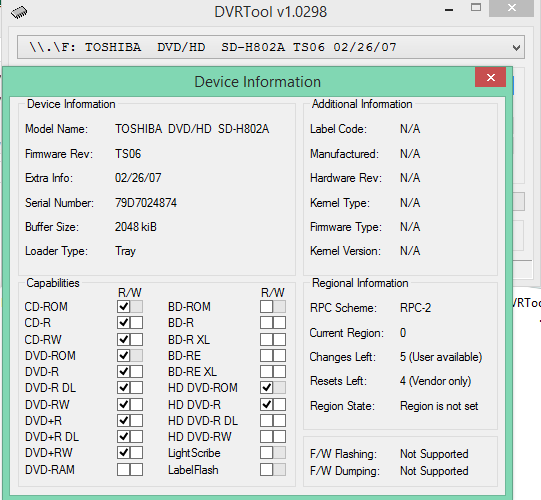
Task: Toggle DVD-RW write checkbox
Action: point(136,404)
